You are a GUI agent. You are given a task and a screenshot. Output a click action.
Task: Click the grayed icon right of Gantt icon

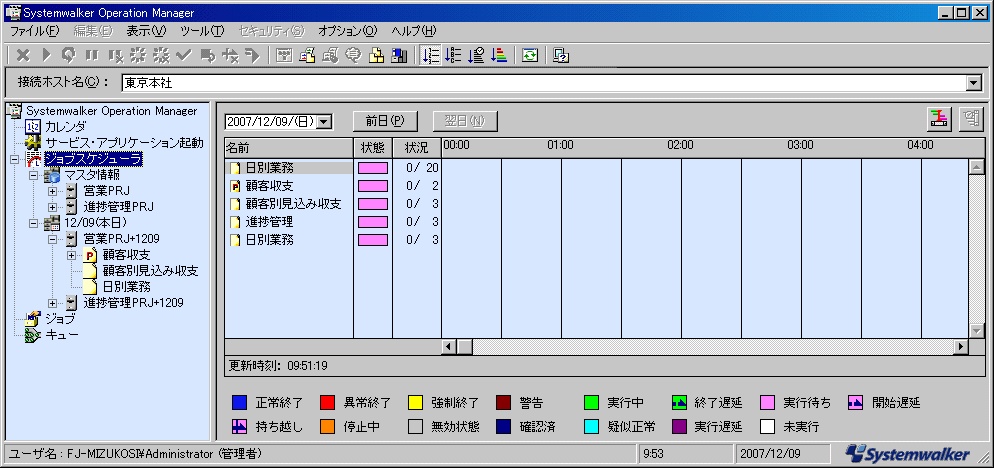pyautogui.click(x=971, y=119)
